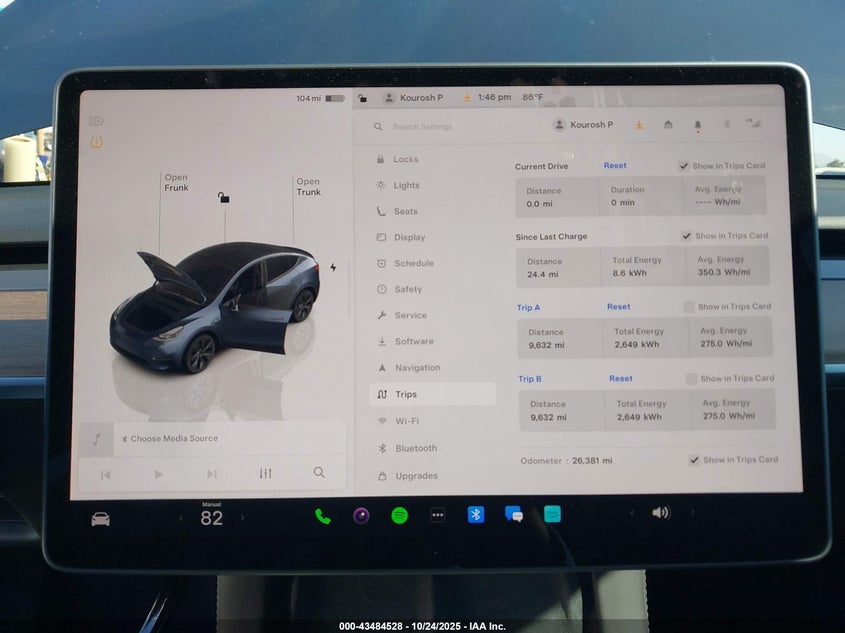
Task: Select the Display settings menu item
Action: coord(409,238)
